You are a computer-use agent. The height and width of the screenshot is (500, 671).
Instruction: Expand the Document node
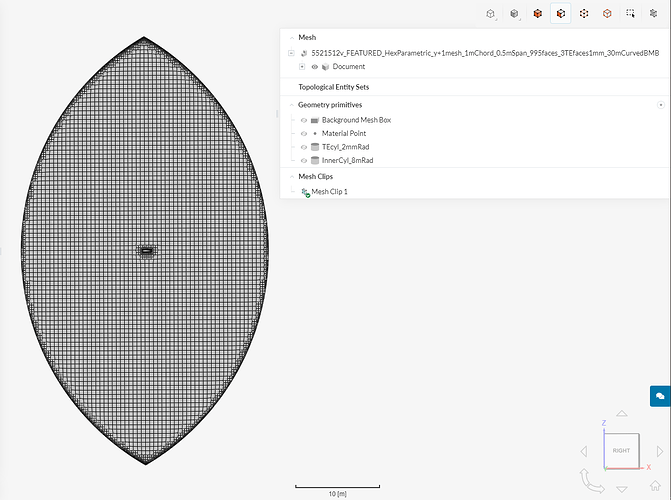(x=302, y=67)
